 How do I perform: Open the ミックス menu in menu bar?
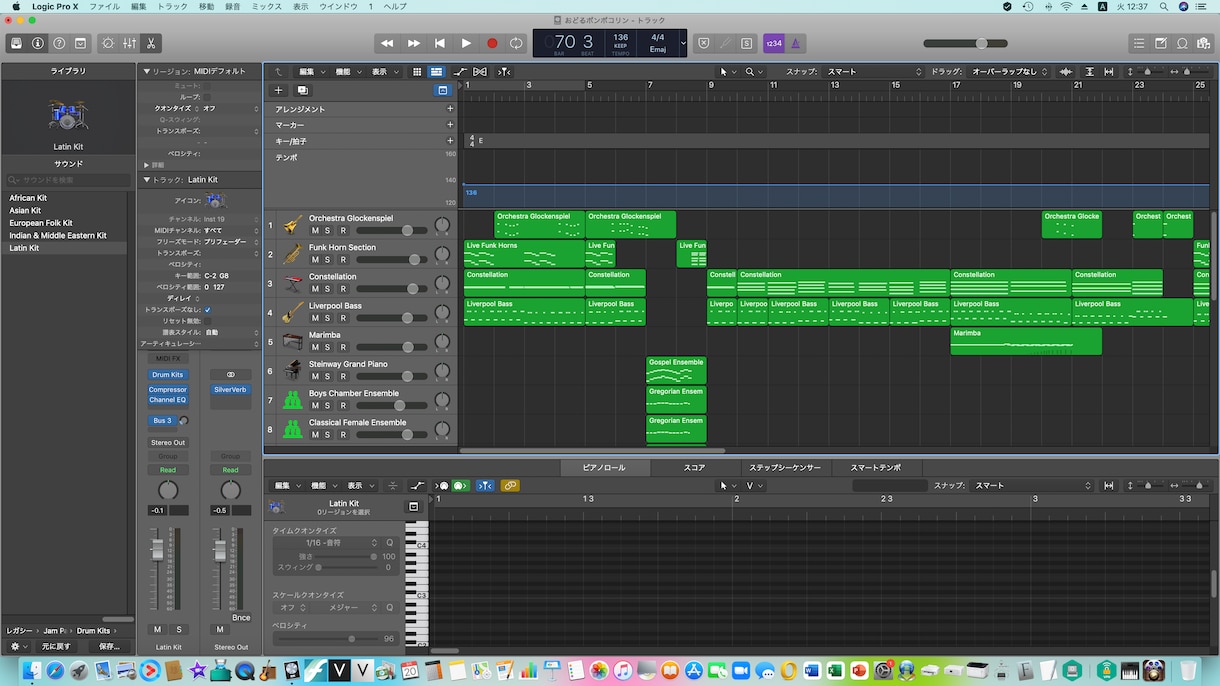click(266, 7)
